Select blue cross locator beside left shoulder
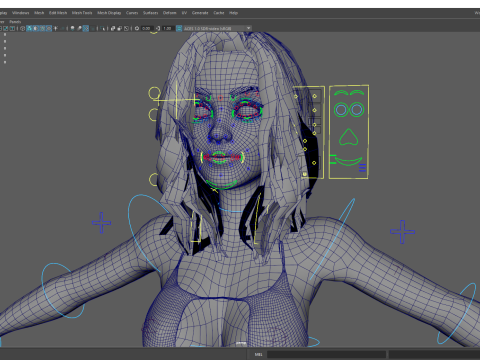 pyautogui.click(x=101, y=222)
